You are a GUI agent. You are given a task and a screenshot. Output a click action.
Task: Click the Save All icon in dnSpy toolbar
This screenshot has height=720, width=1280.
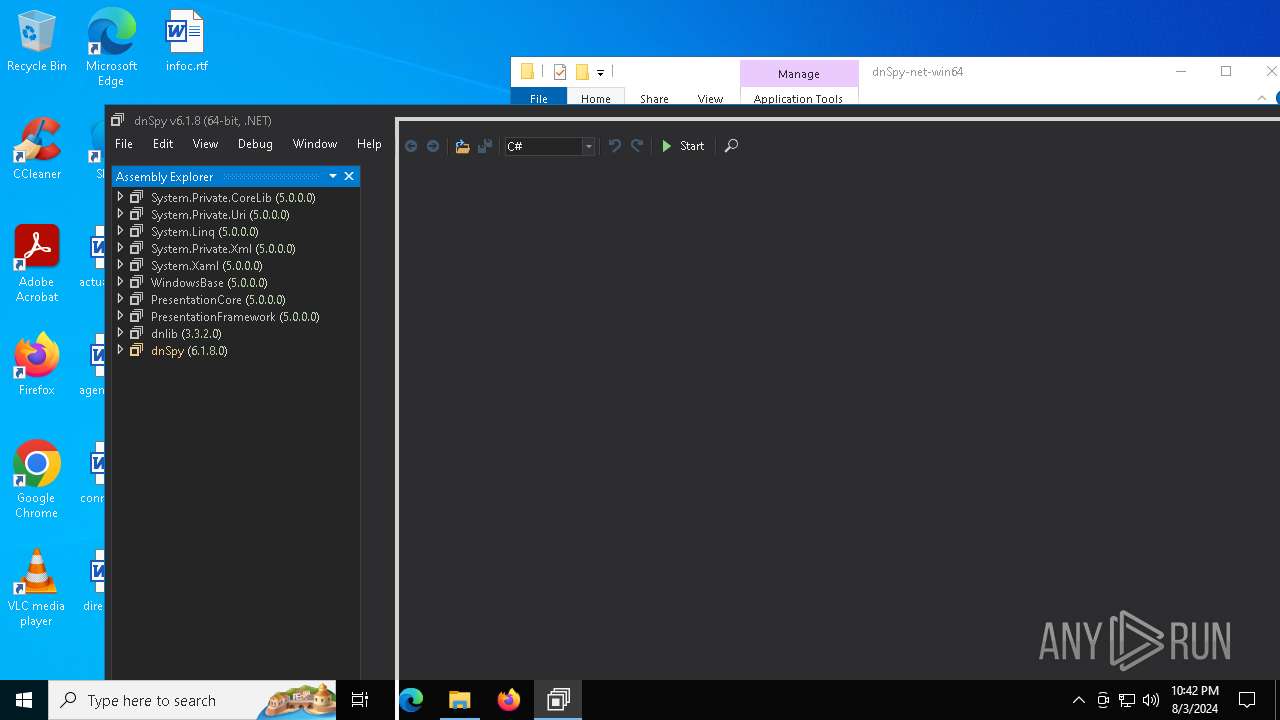point(485,146)
